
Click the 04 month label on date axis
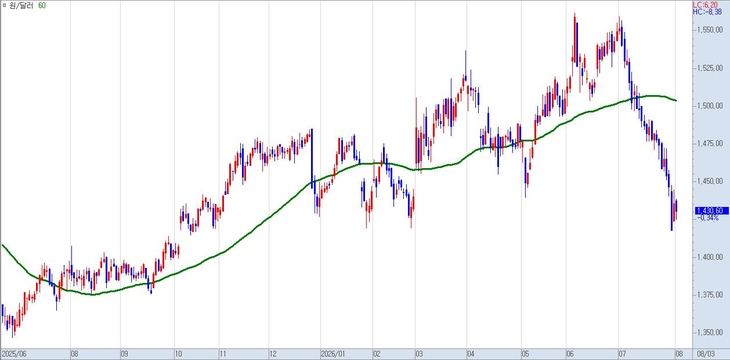pos(470,353)
